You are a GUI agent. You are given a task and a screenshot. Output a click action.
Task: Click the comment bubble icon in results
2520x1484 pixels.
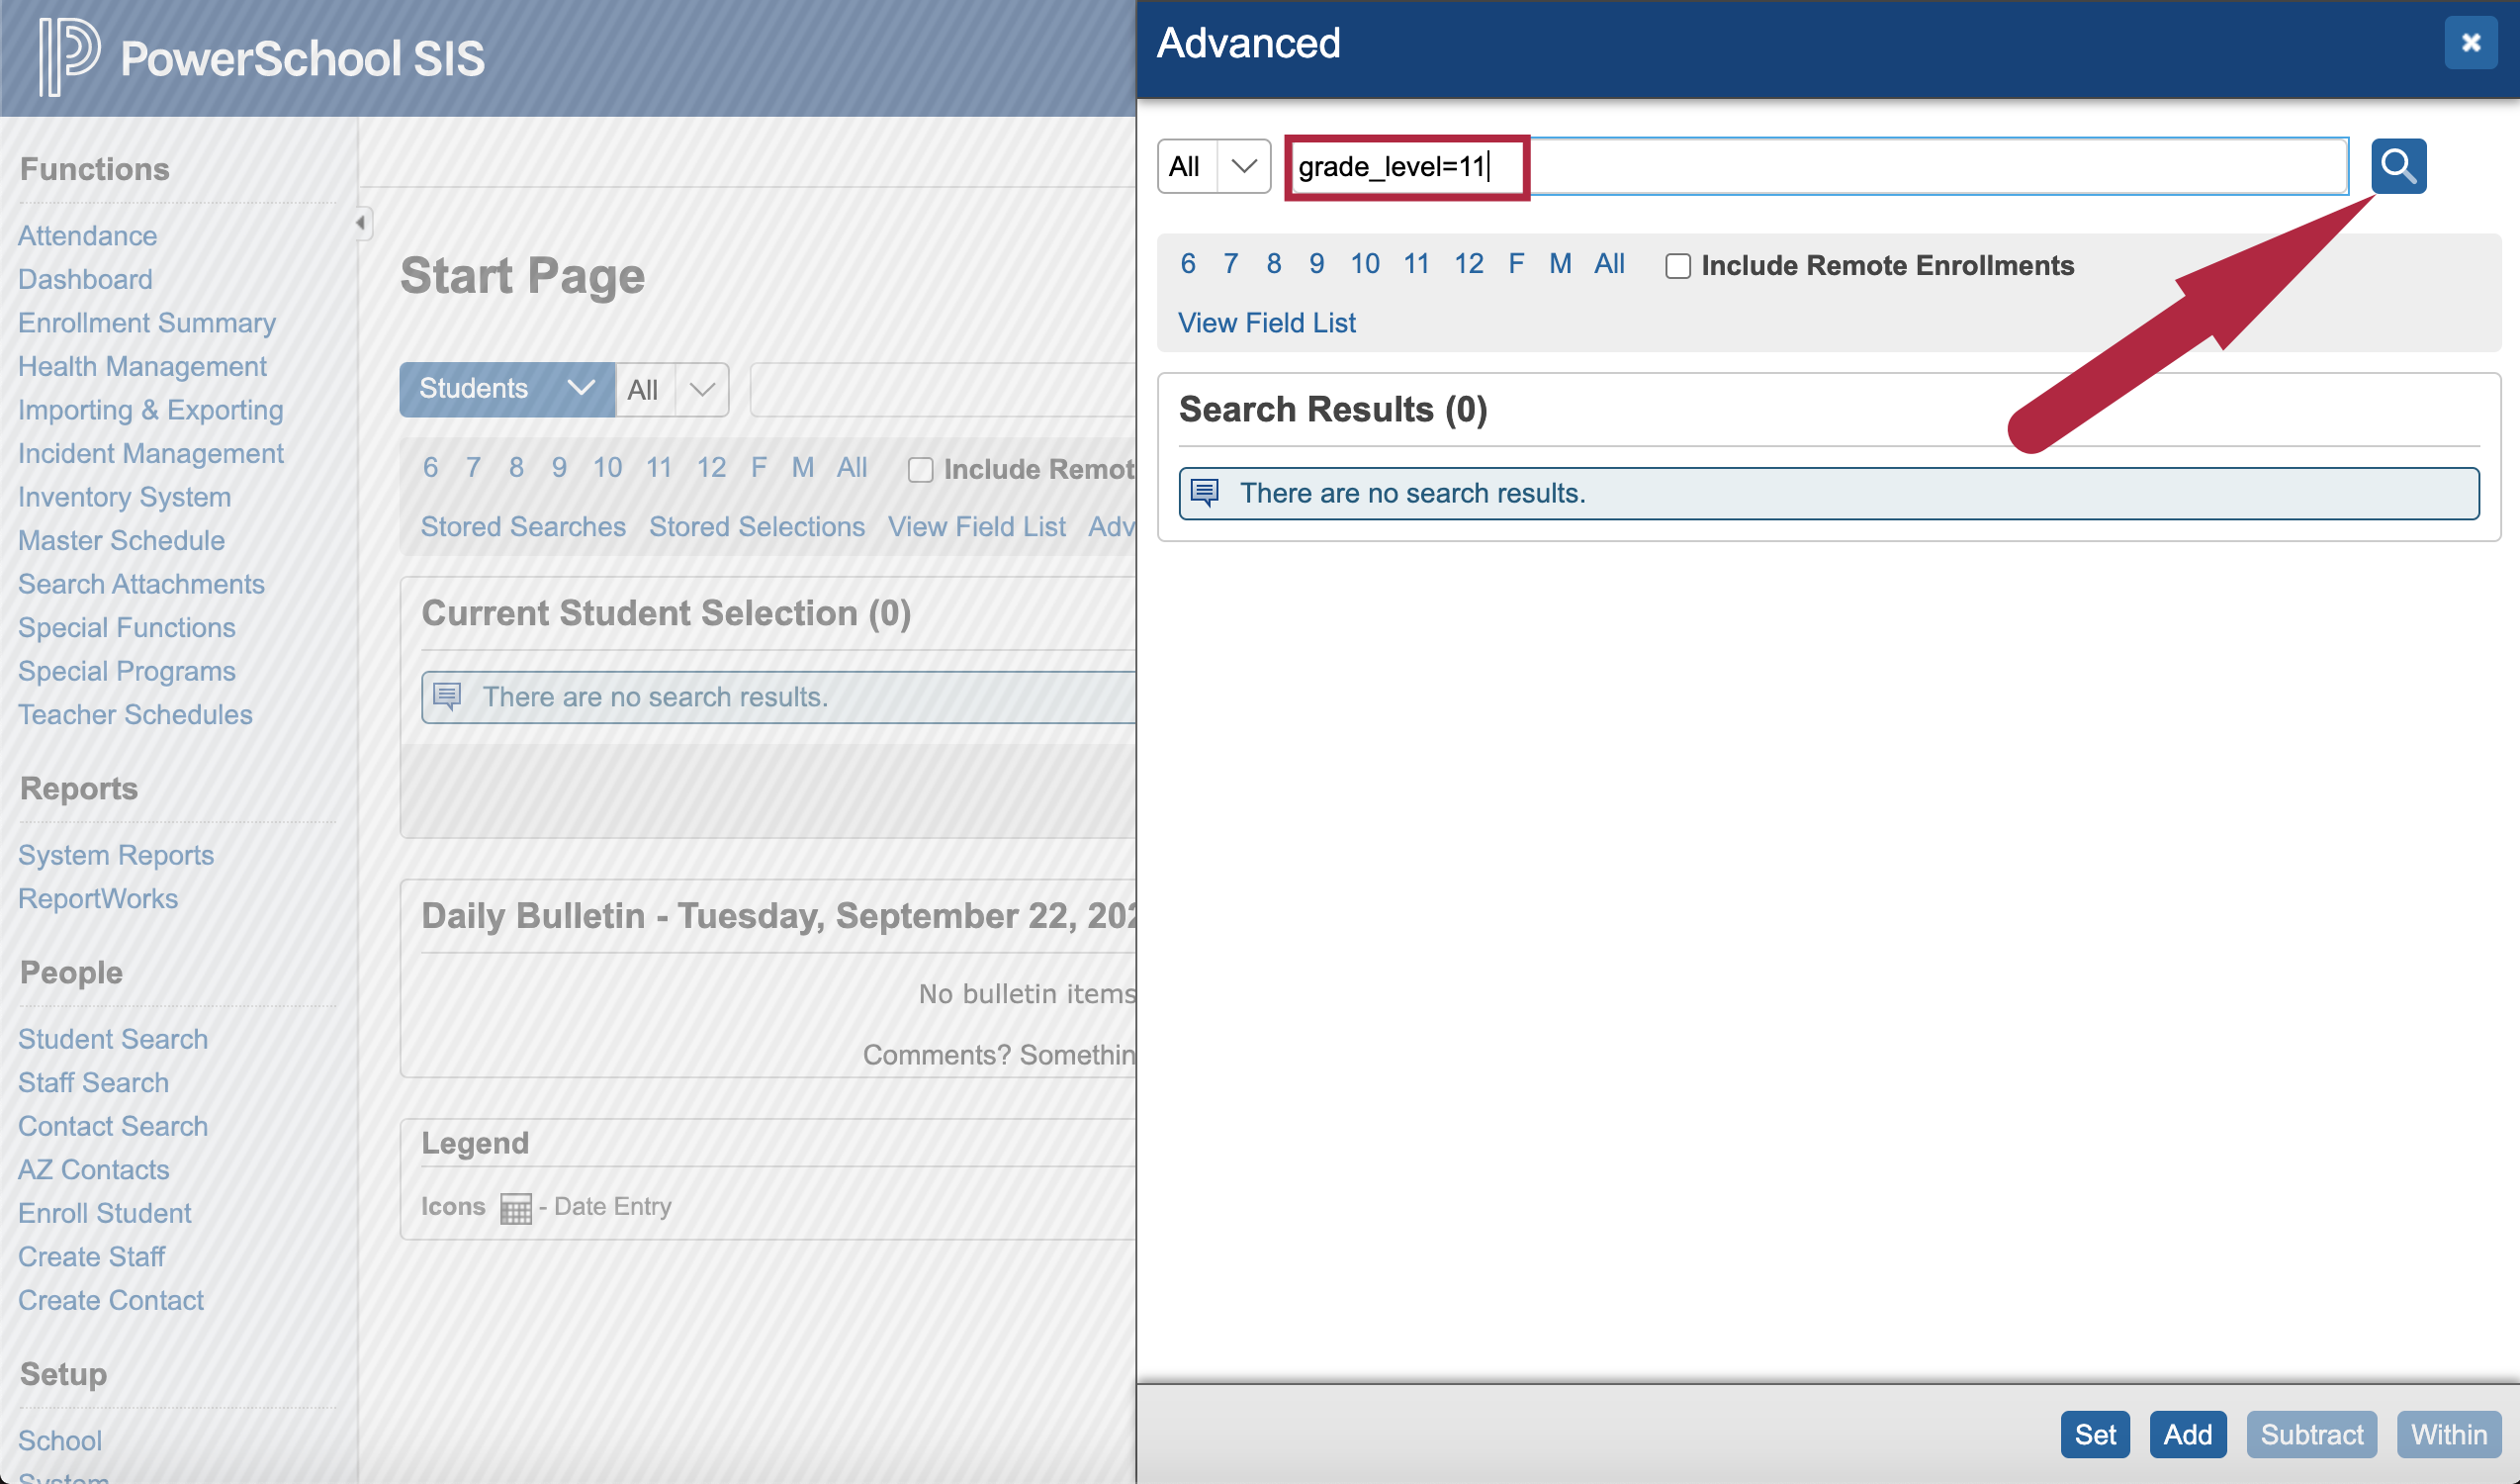[x=1205, y=493]
